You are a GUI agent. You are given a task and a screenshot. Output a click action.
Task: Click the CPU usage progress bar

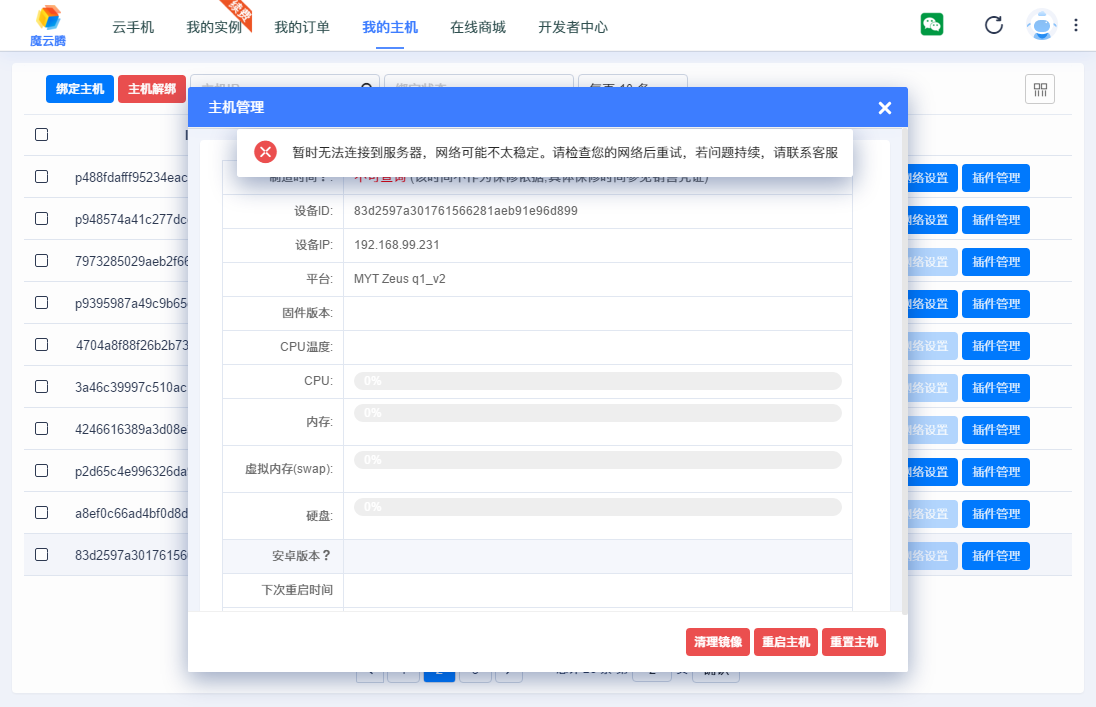[597, 381]
